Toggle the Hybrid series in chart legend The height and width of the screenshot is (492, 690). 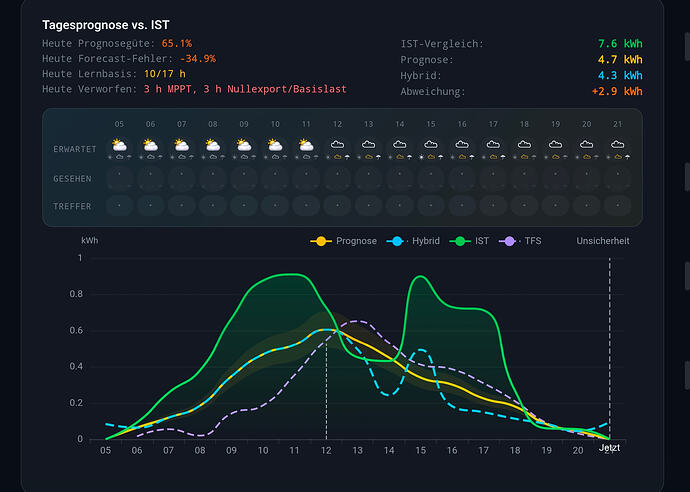click(x=413, y=241)
